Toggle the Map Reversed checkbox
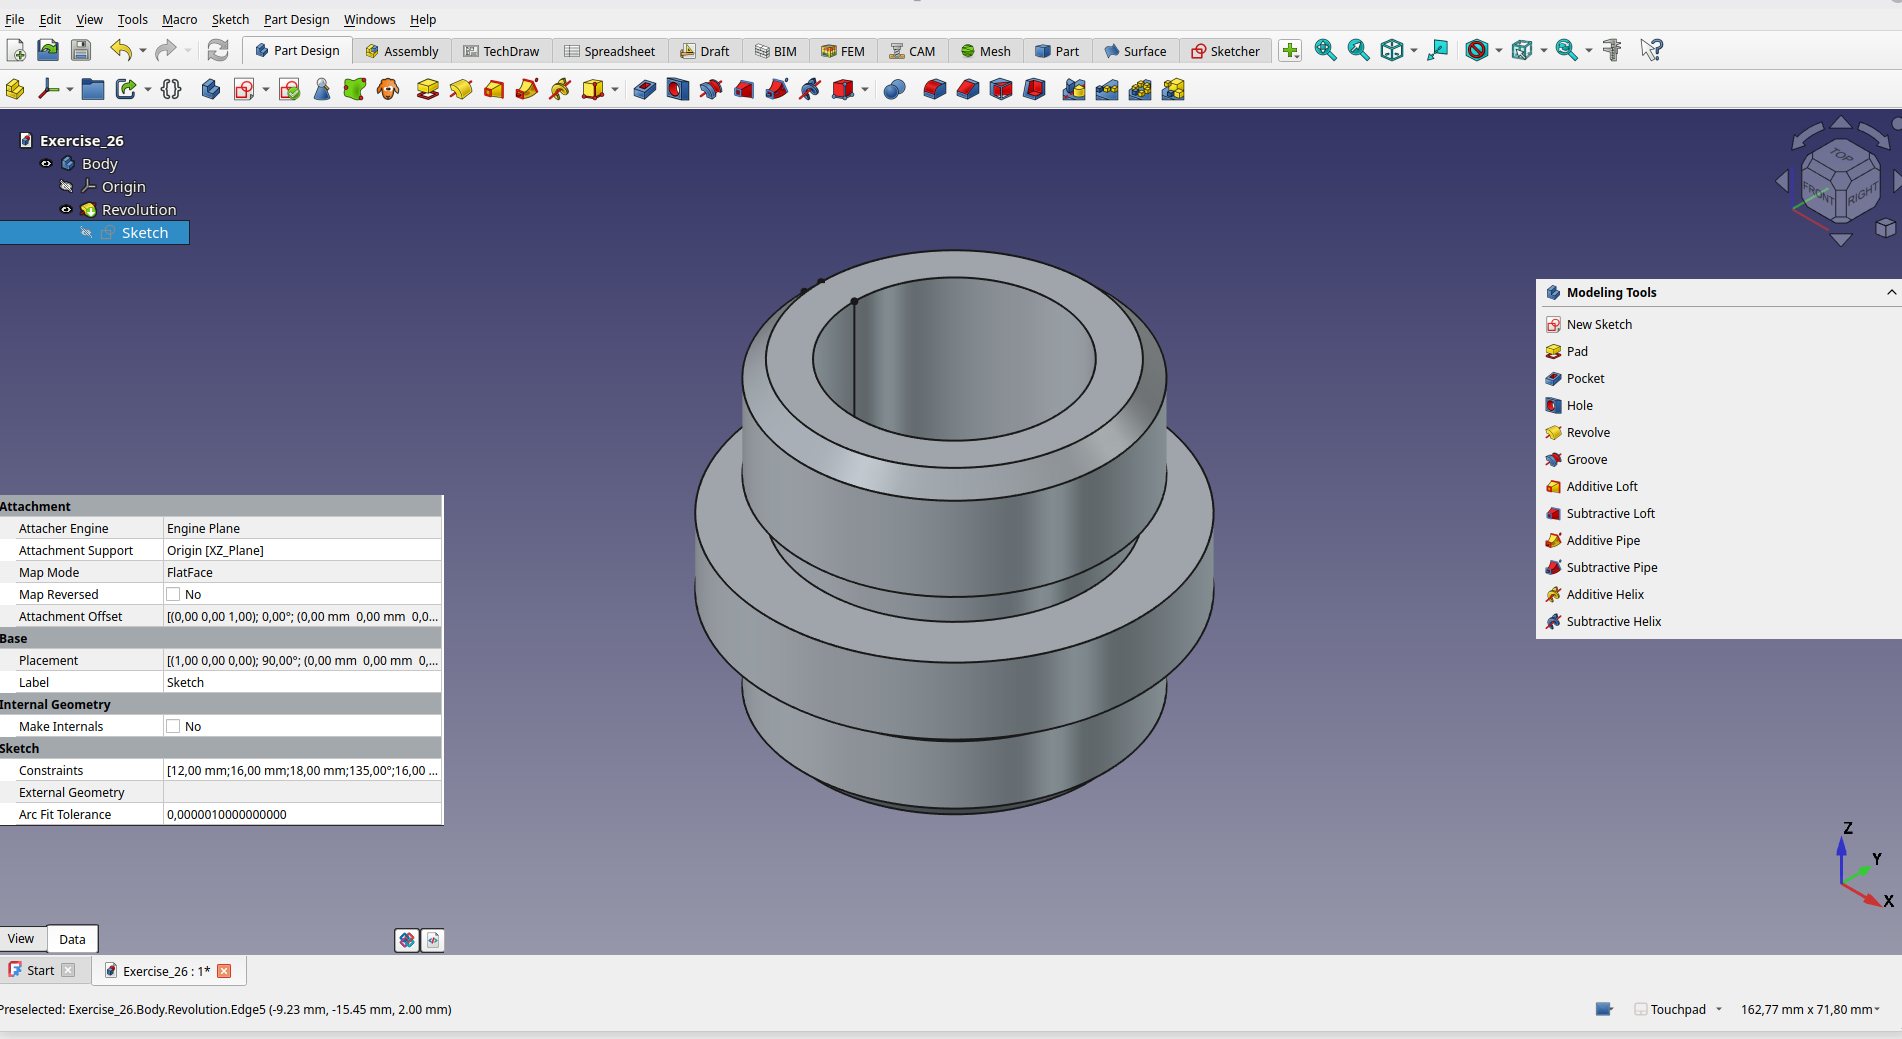This screenshot has height=1039, width=1902. [x=174, y=595]
